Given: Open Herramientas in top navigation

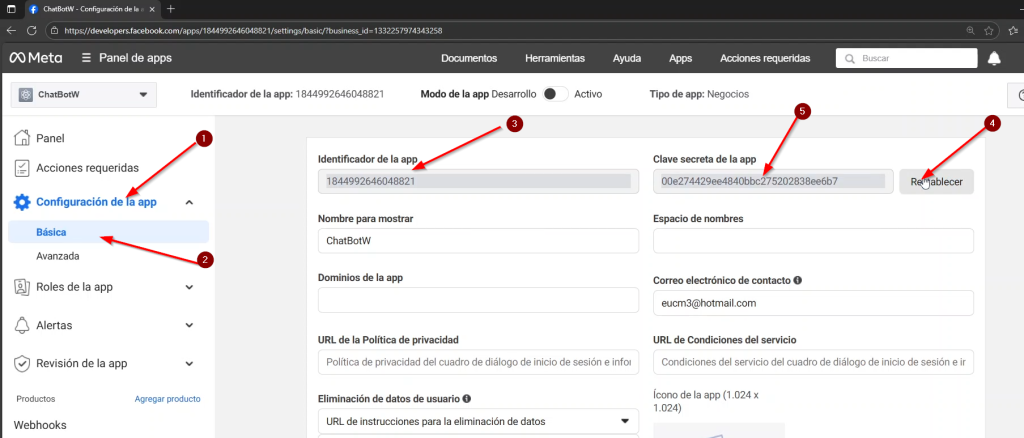Looking at the screenshot, I should click(554, 58).
